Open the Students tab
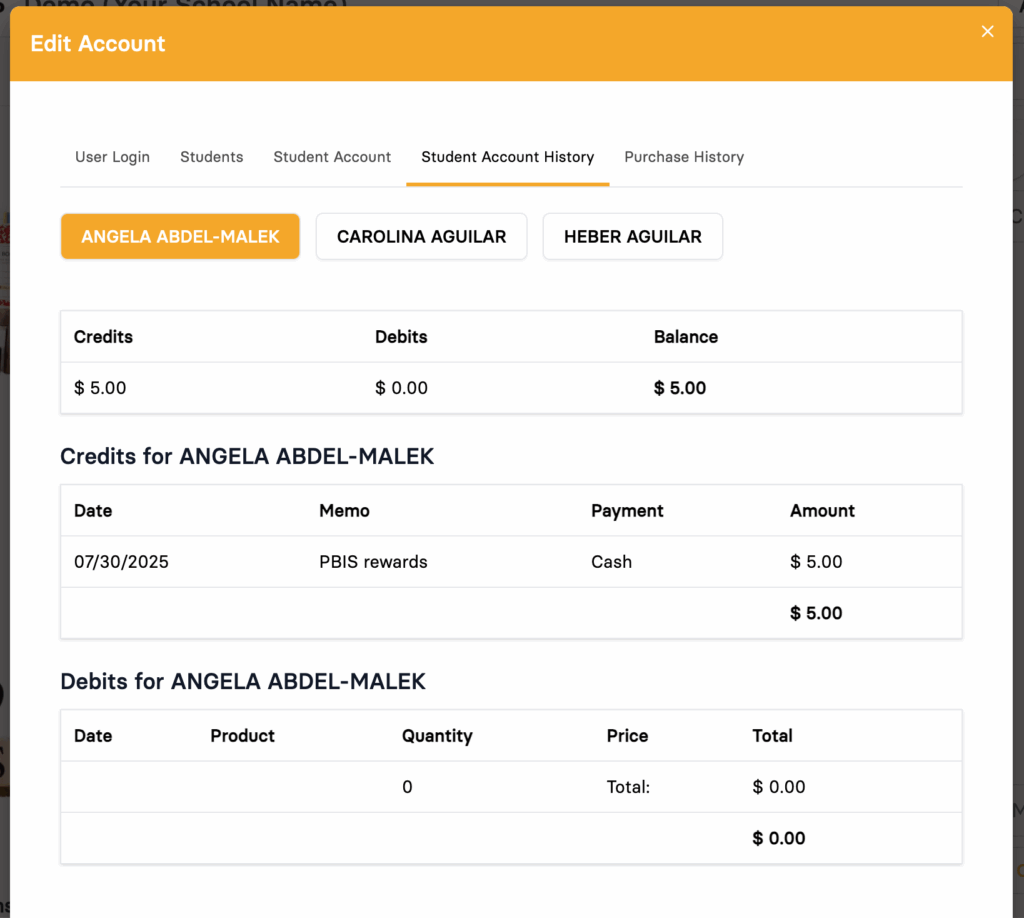Screen dimensions: 1024x918 pyautogui.click(x=212, y=157)
